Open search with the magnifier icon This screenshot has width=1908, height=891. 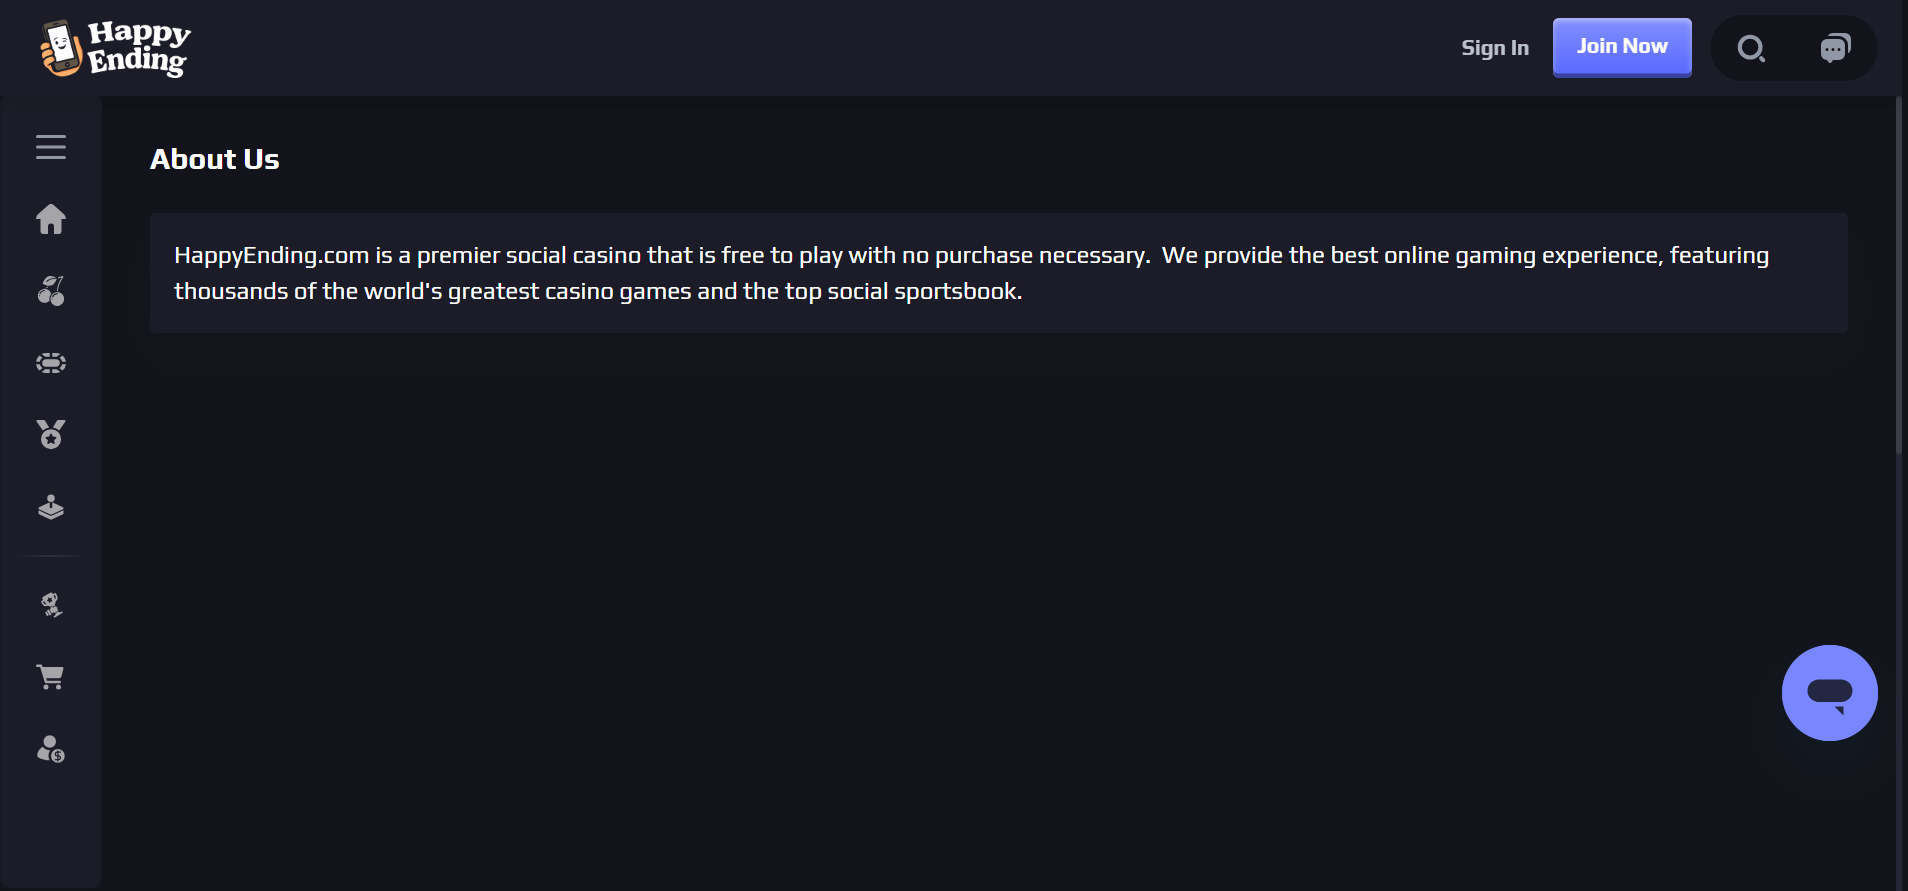tap(1751, 48)
